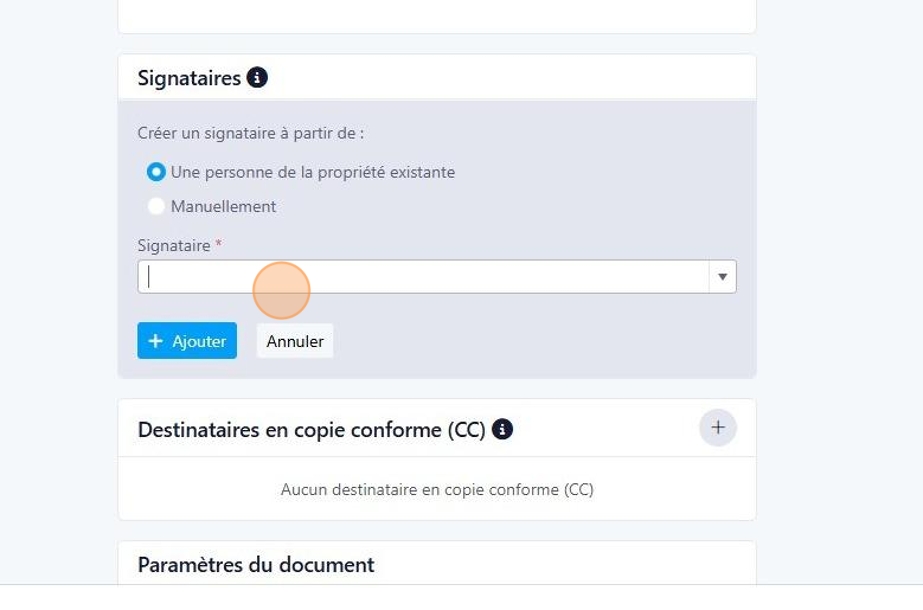Screen dimensions: 923x610
Task: Click the Signataires section heading
Action: (189, 78)
